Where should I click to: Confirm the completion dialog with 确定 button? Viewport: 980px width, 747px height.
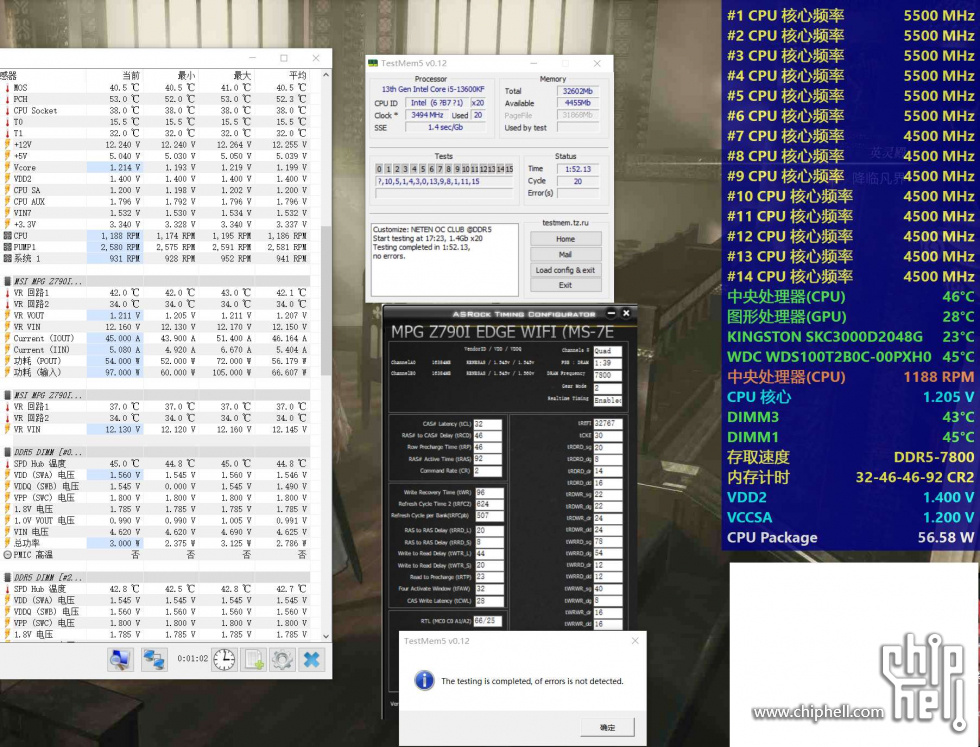[607, 727]
